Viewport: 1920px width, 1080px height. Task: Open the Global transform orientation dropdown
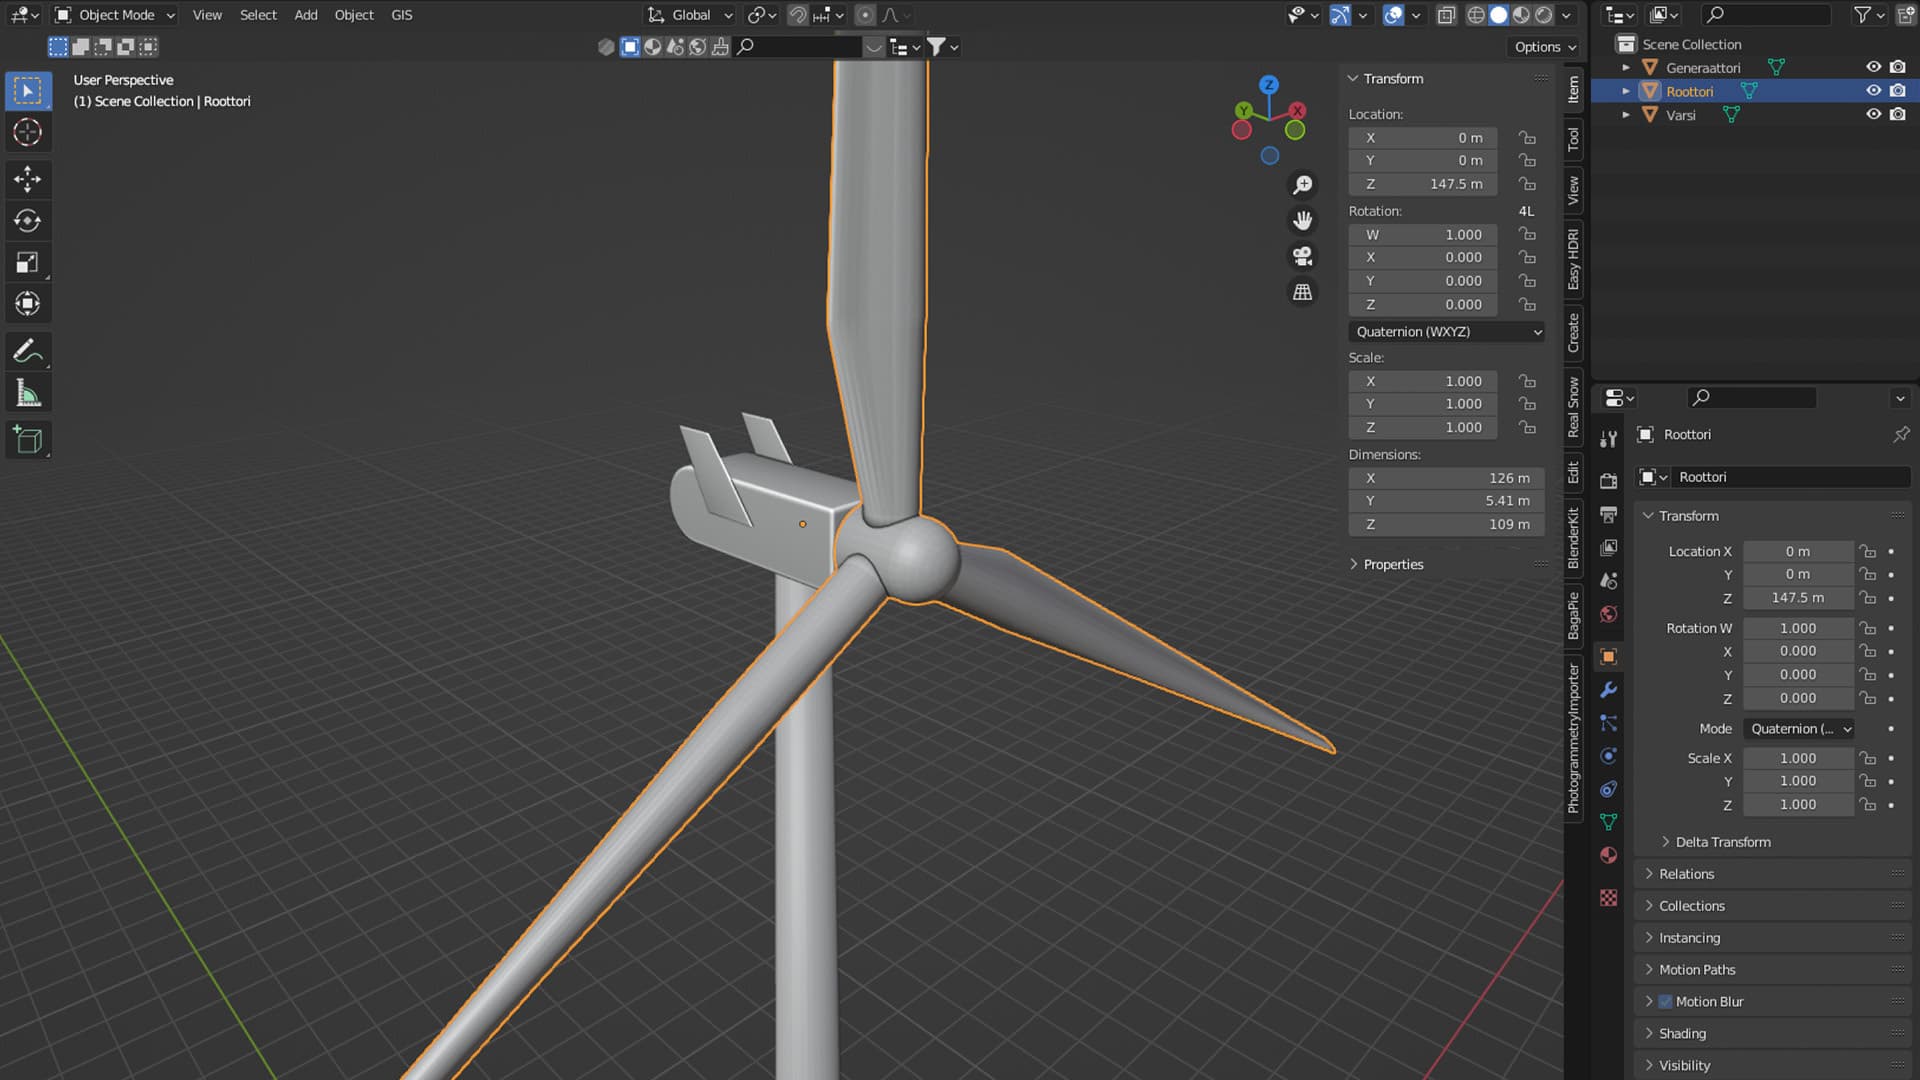click(690, 15)
